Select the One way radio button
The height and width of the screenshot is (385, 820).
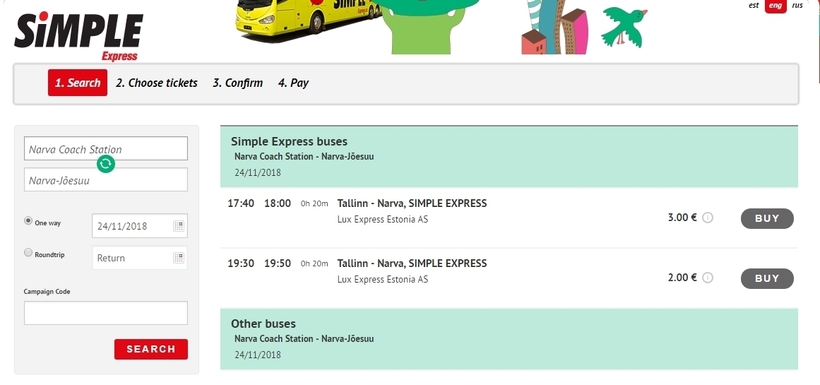[x=28, y=221]
